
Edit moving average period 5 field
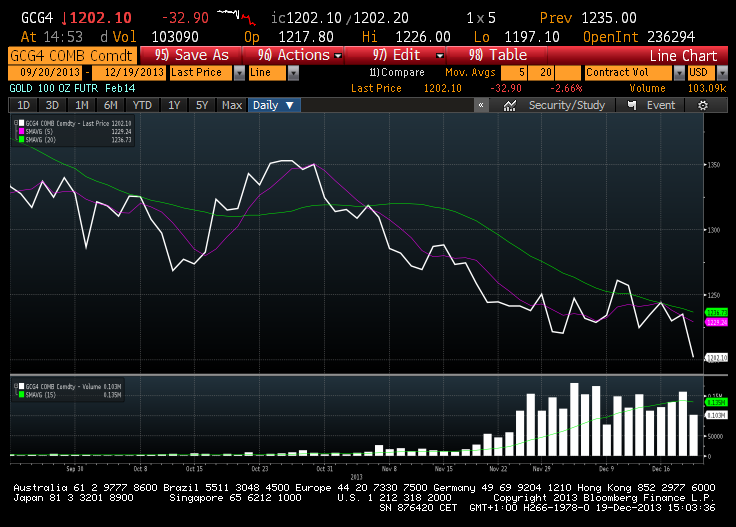(514, 73)
